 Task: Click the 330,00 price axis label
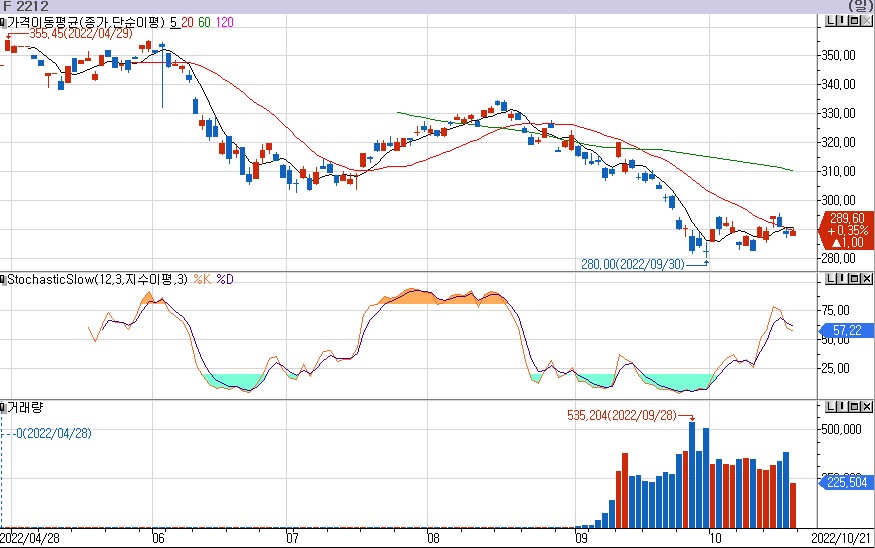tap(839, 113)
